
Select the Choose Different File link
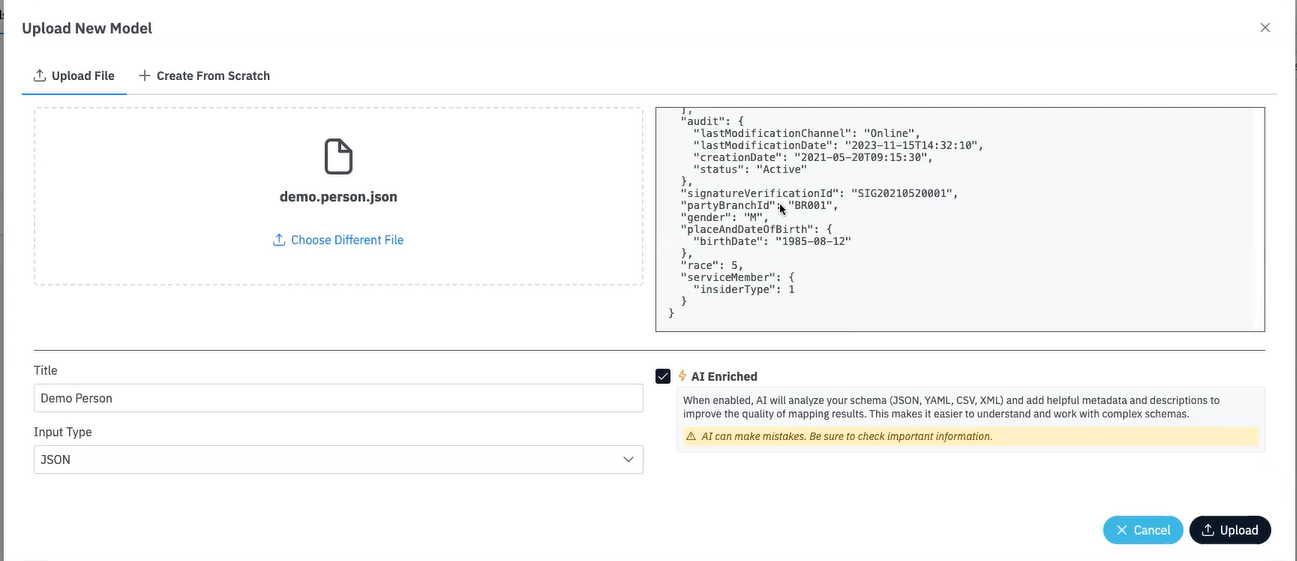coord(347,240)
